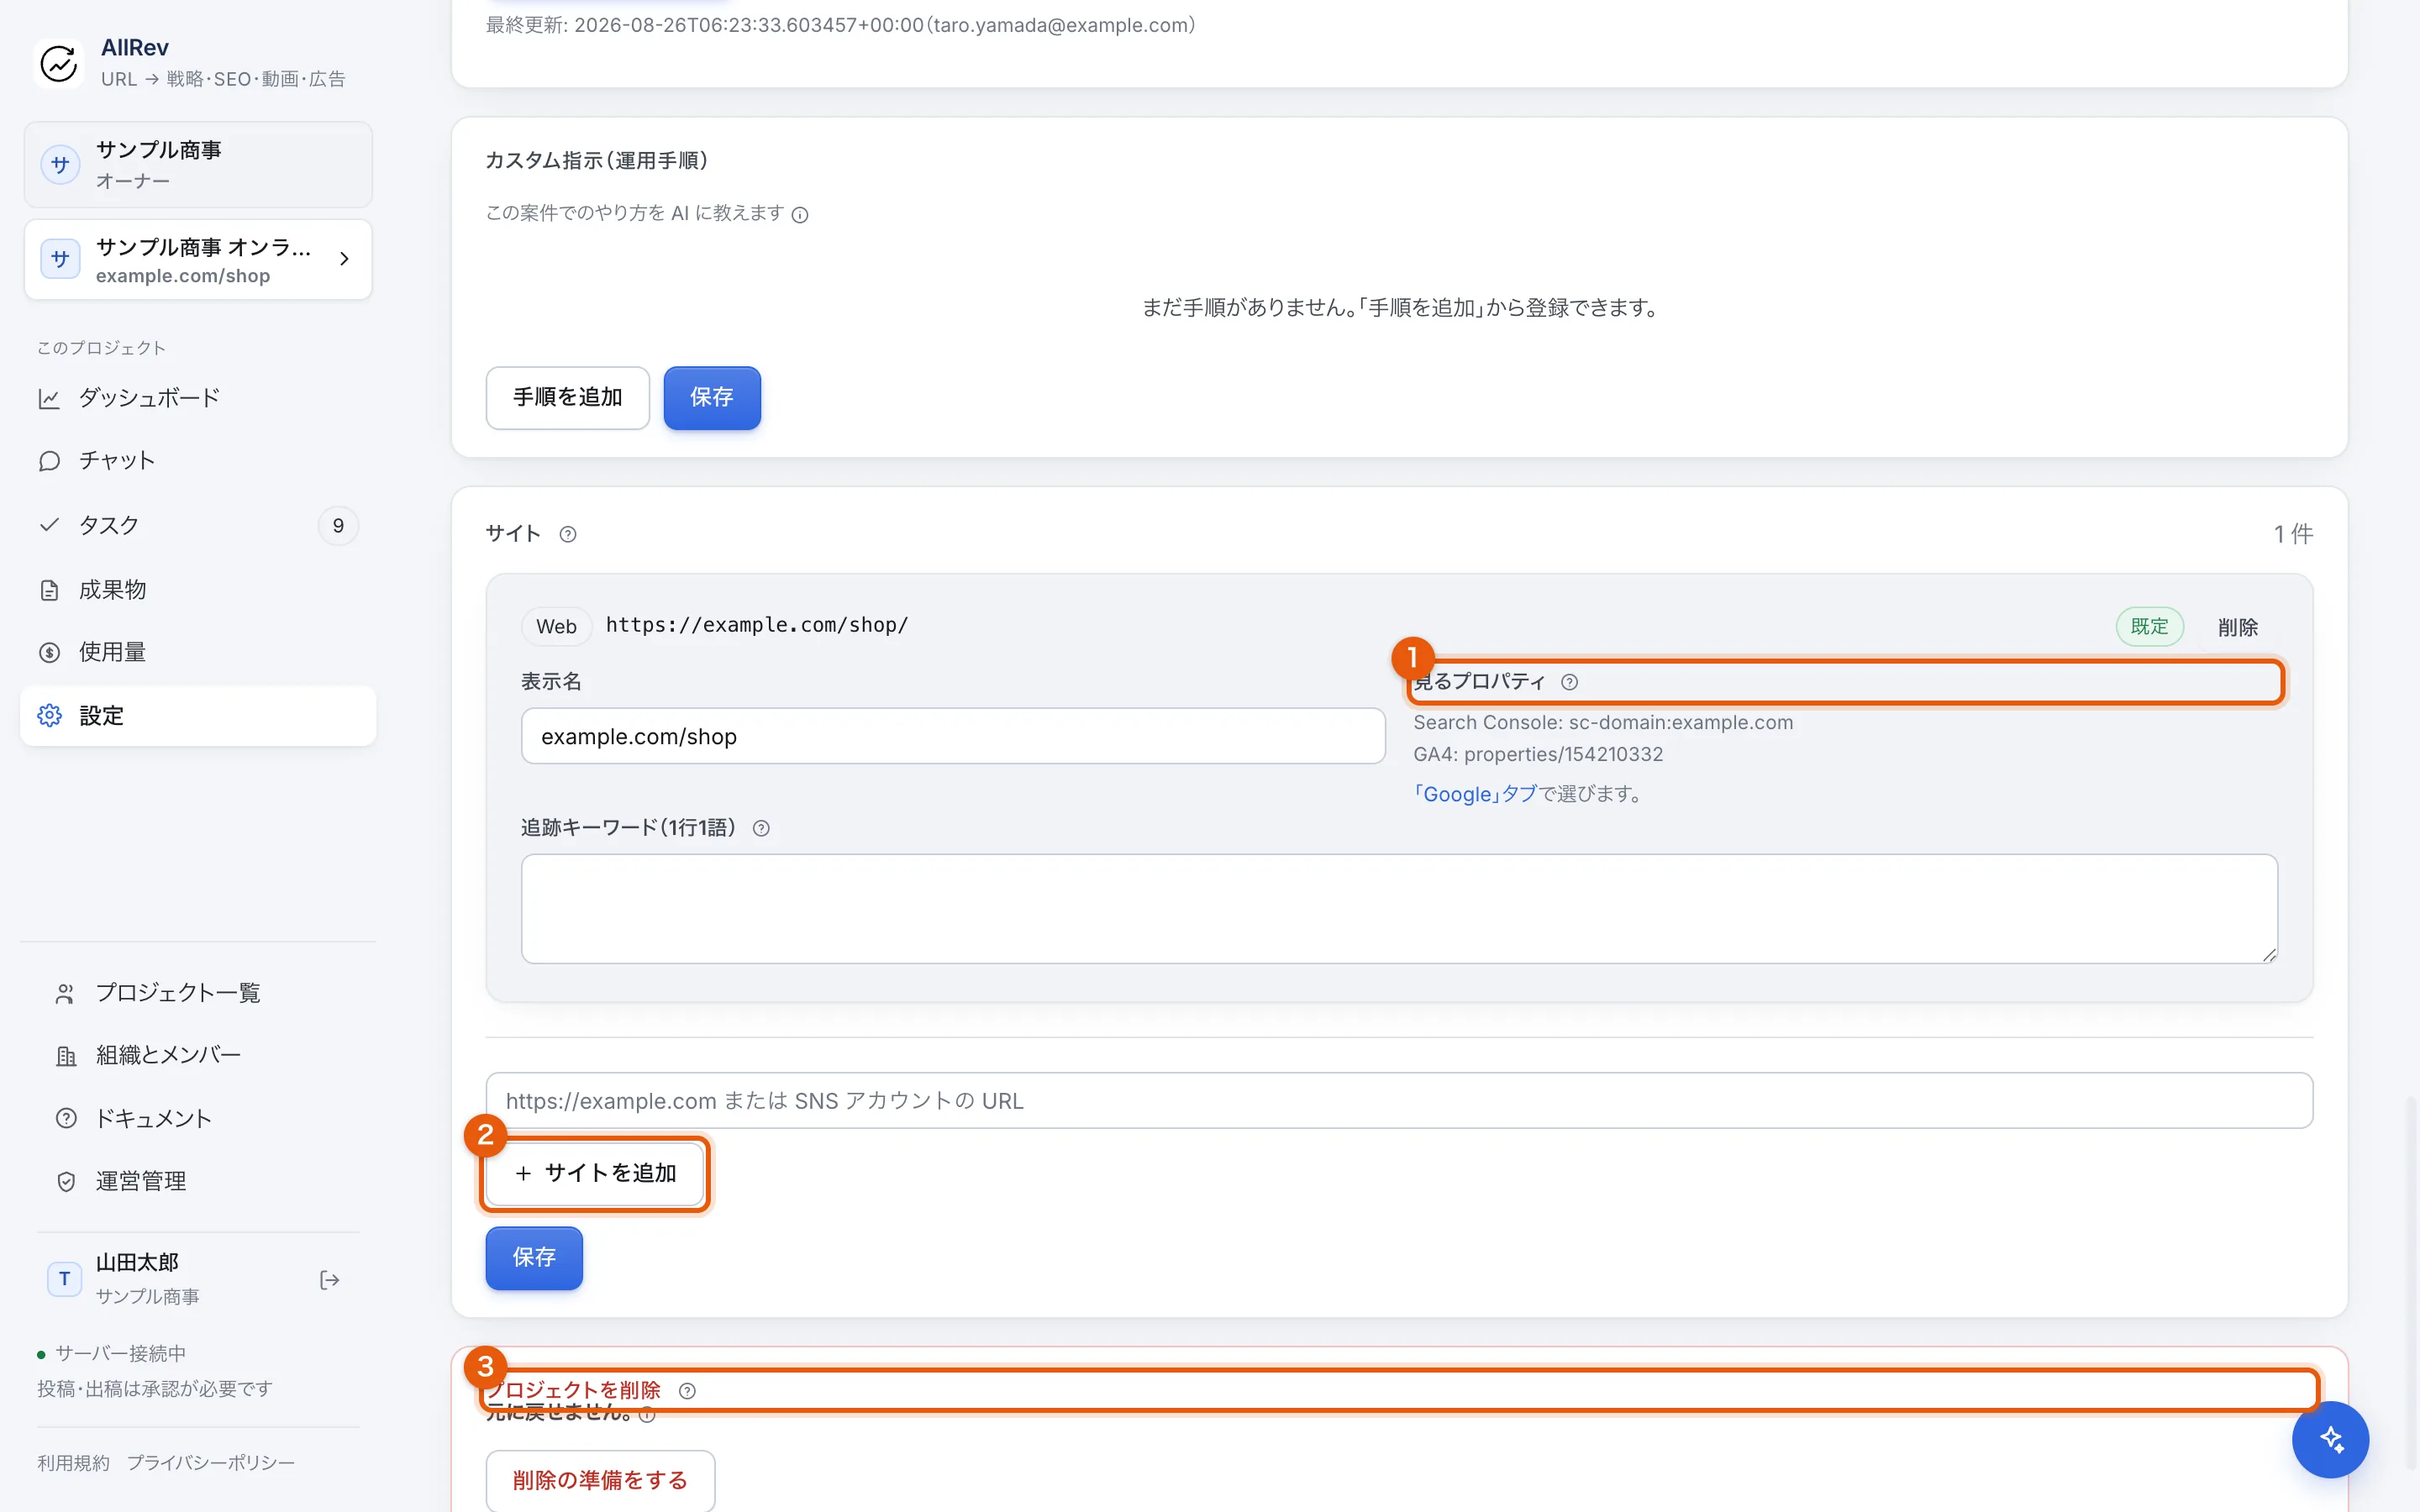Click the site URL input field
This screenshot has height=1512, width=2420.
click(x=1399, y=1100)
